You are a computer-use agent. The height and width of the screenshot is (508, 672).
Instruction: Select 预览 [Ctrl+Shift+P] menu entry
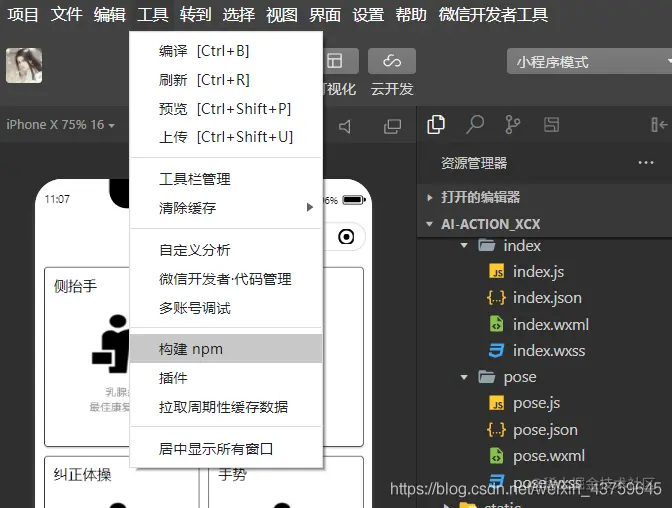[x=226, y=108]
